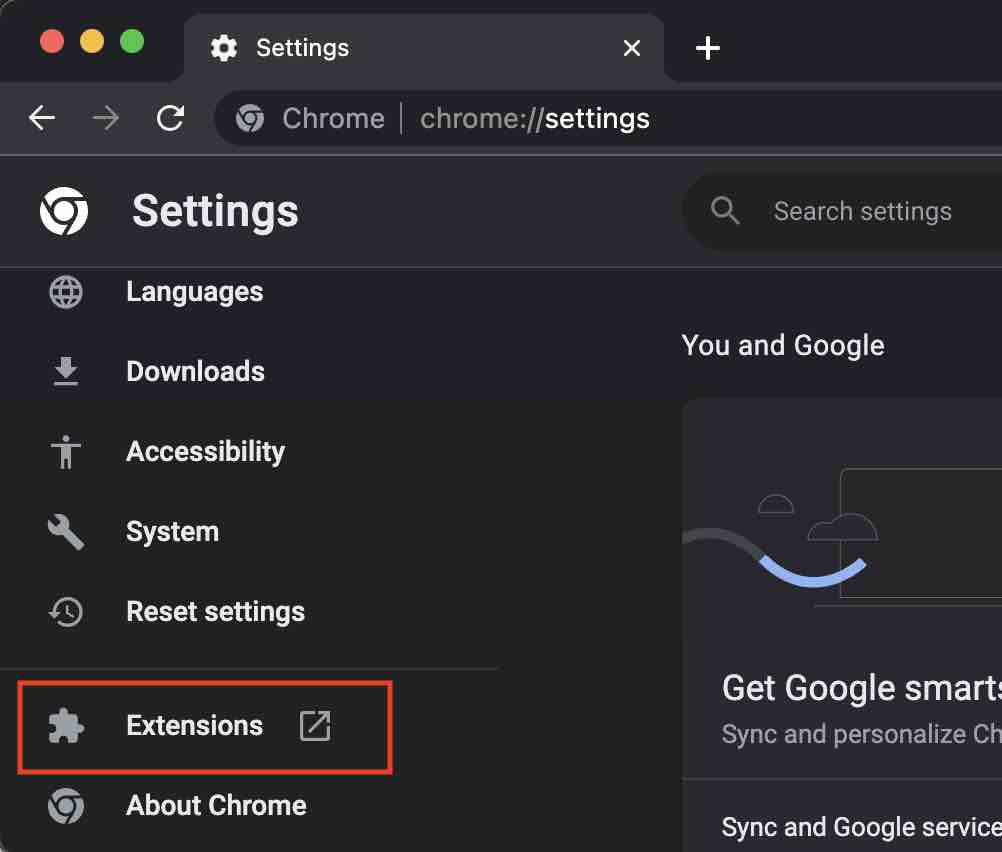This screenshot has height=852, width=1002.
Task: Click the external link icon beside Extensions
Action: click(x=315, y=726)
